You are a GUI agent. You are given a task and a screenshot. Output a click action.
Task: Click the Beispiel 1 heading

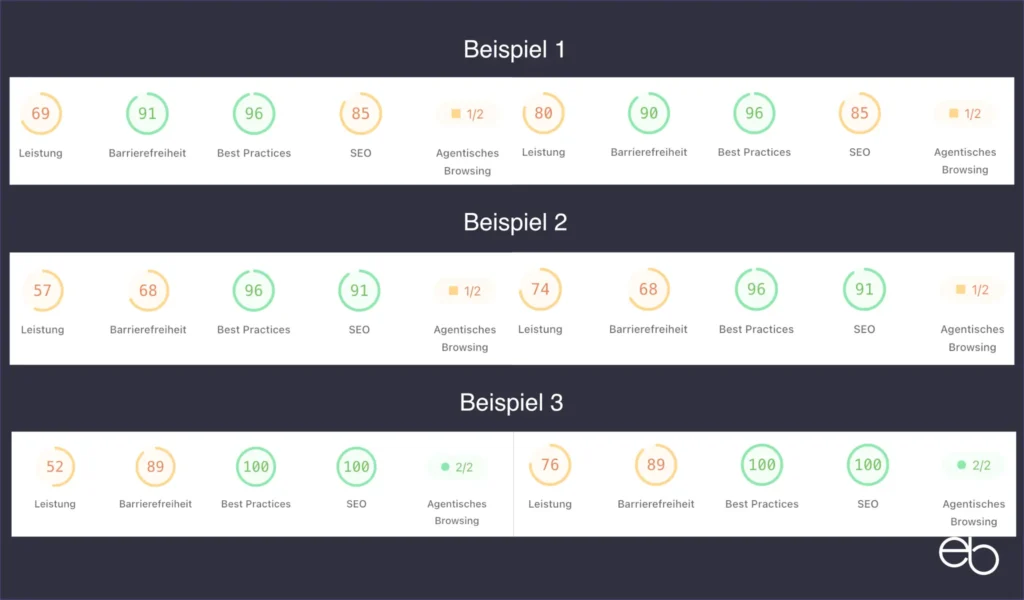[x=514, y=50]
